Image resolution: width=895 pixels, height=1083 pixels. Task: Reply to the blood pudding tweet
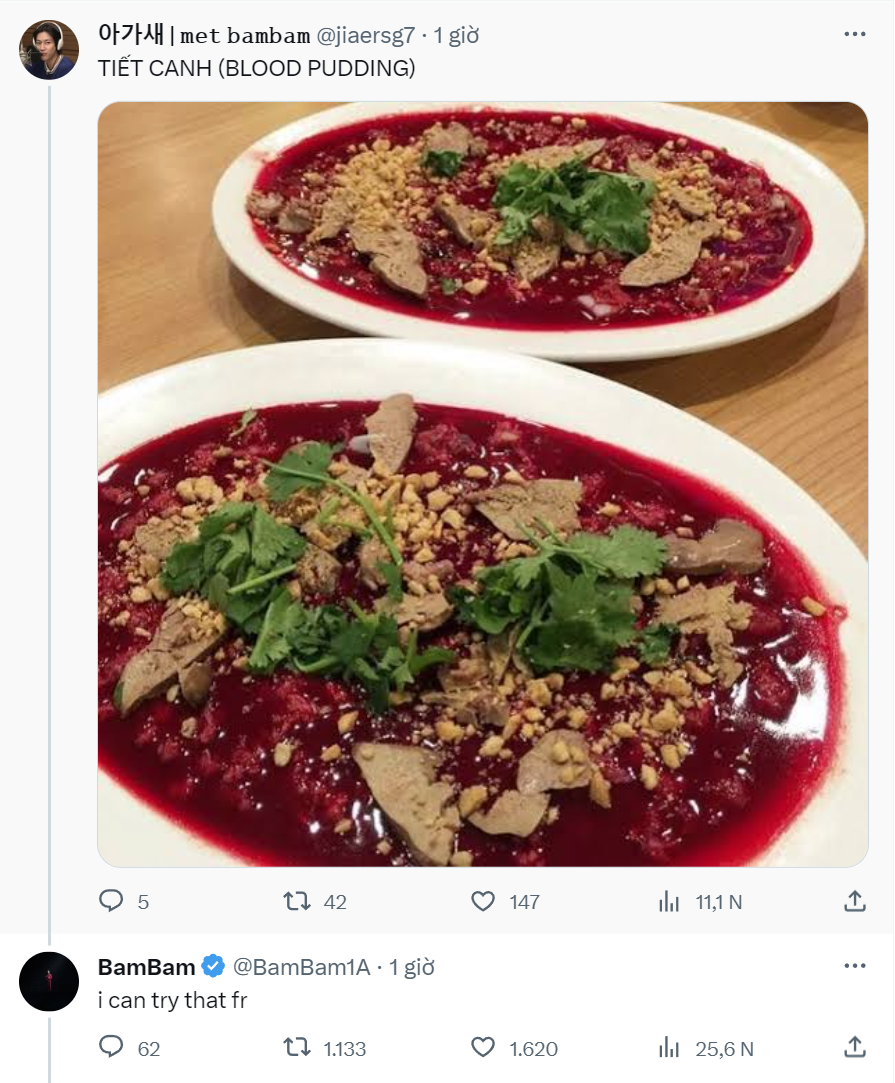coord(111,901)
